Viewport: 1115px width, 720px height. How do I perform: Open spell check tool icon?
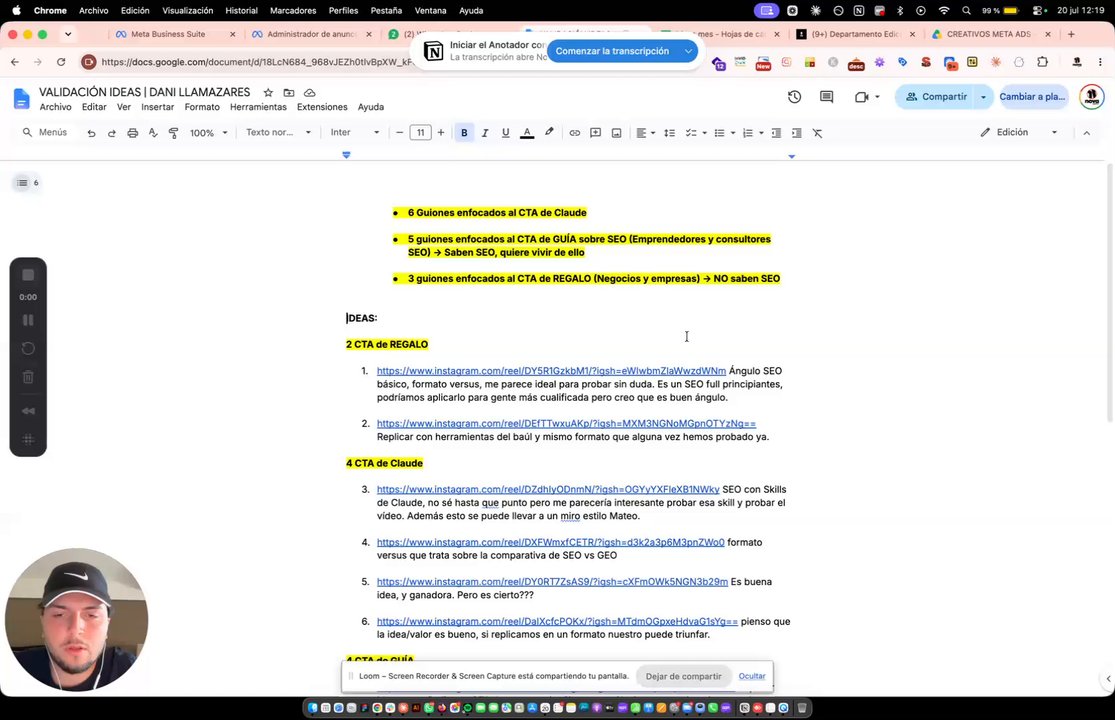click(x=153, y=133)
